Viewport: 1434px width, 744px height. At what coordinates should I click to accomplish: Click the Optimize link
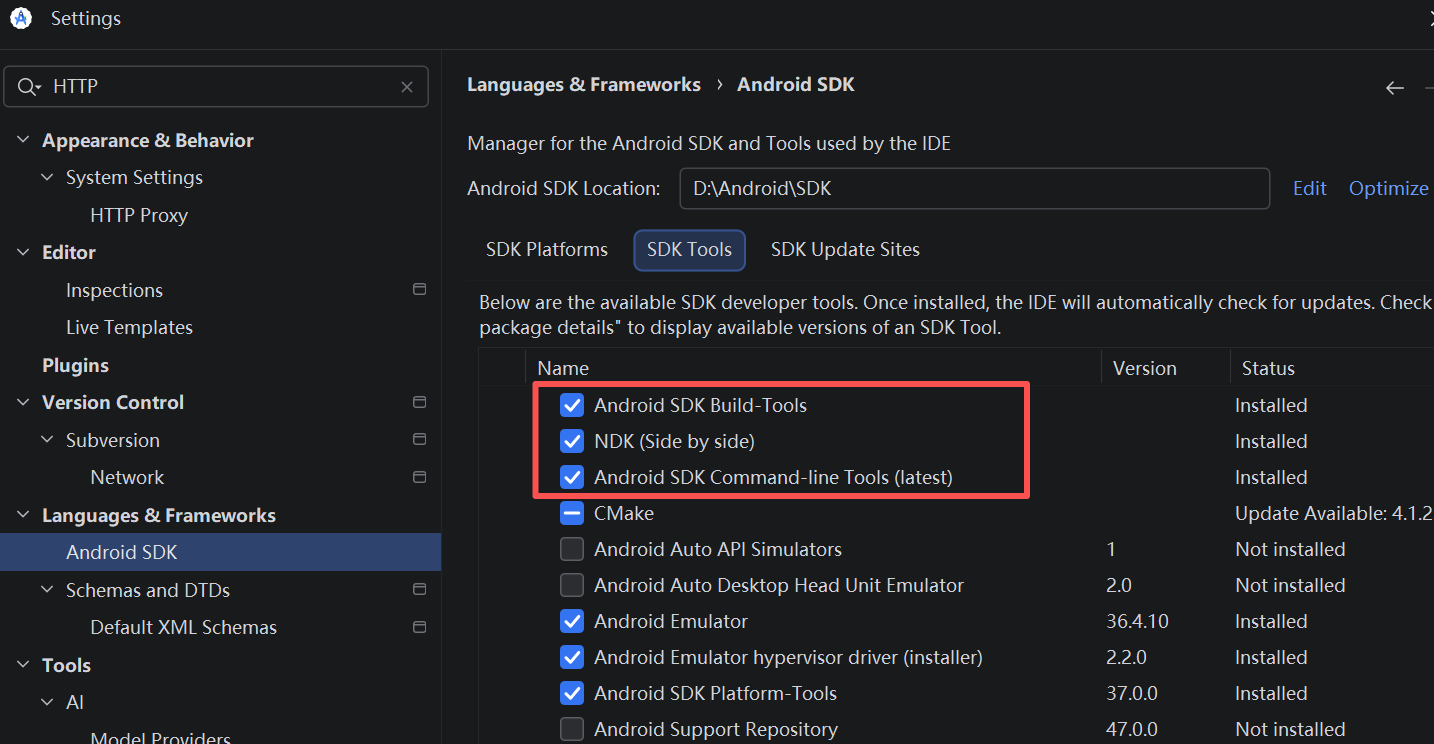pyautogui.click(x=1388, y=188)
